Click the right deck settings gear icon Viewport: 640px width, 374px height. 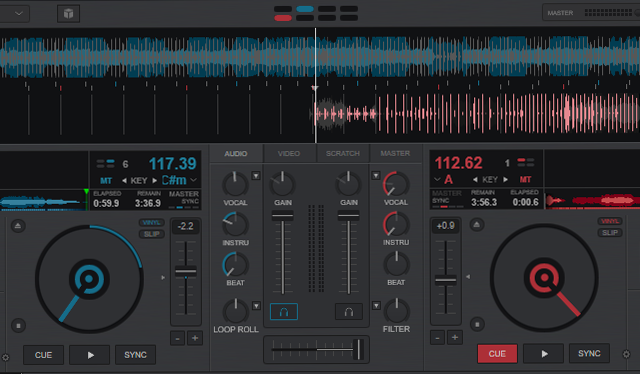click(x=626, y=354)
